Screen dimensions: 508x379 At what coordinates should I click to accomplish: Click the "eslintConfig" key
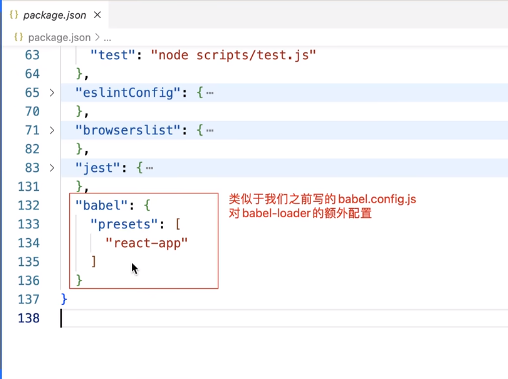coord(128,93)
